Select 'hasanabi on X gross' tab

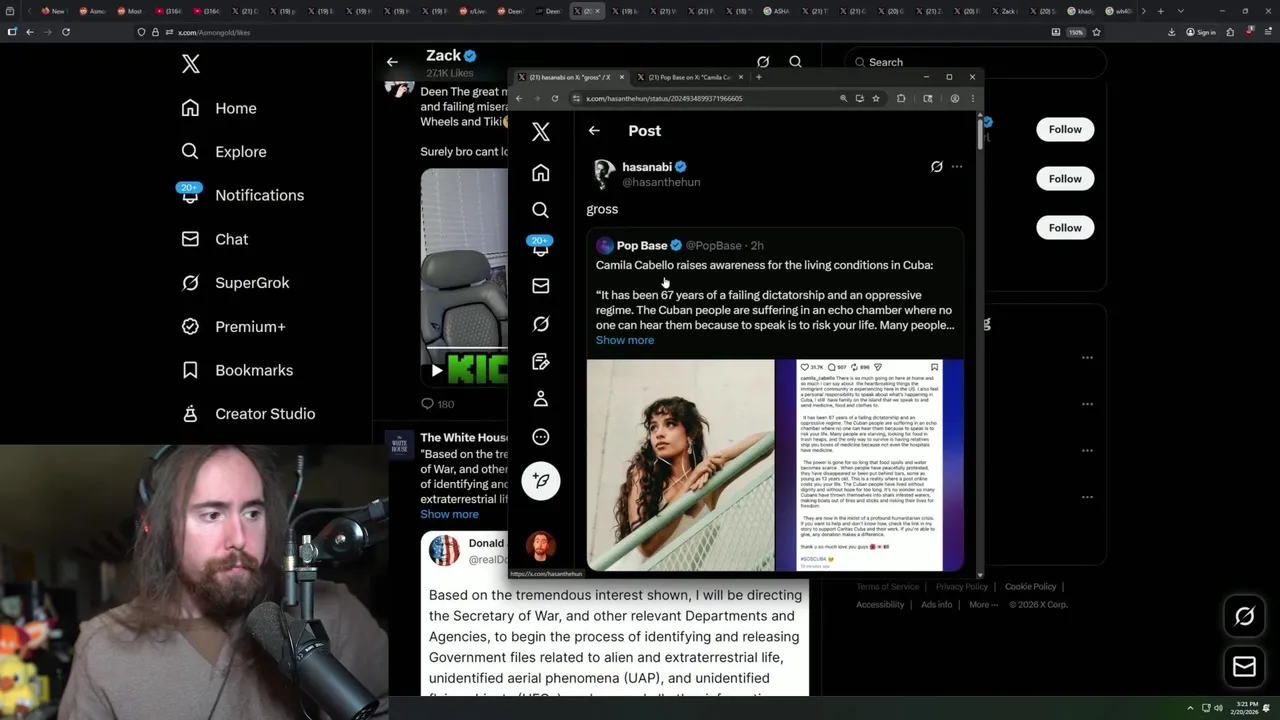[568, 77]
